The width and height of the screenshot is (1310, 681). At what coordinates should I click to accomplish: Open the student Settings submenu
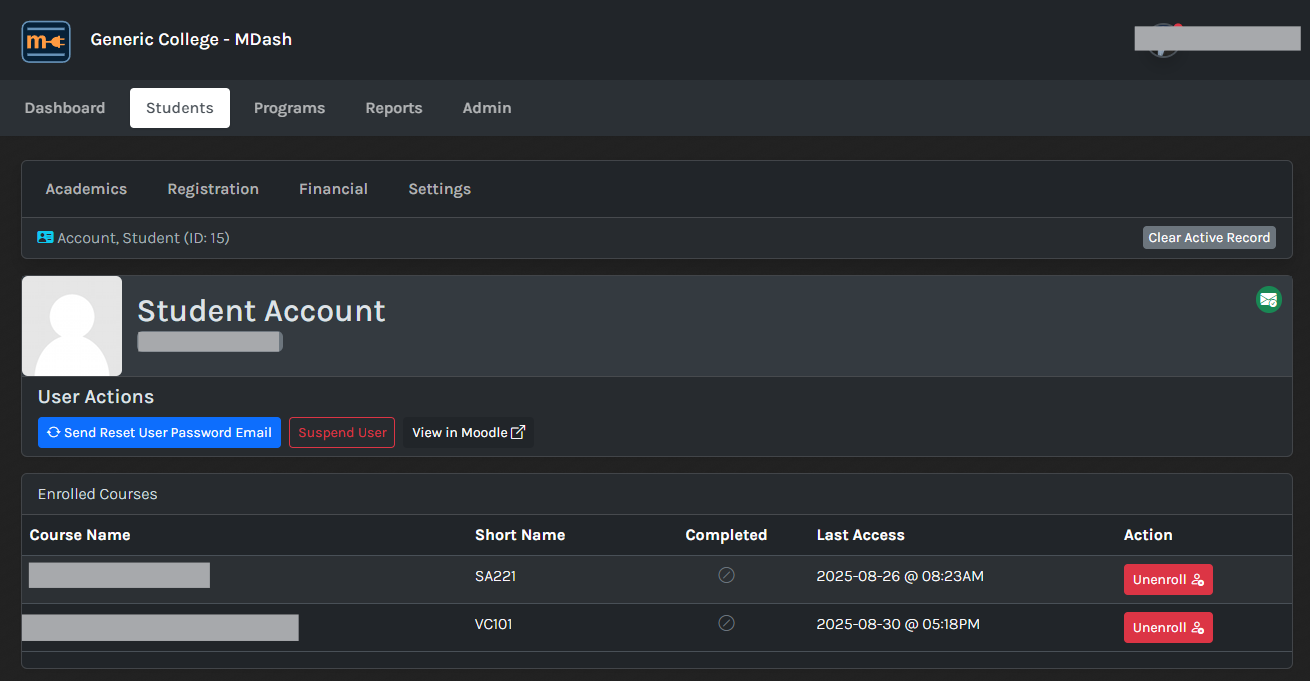click(439, 189)
